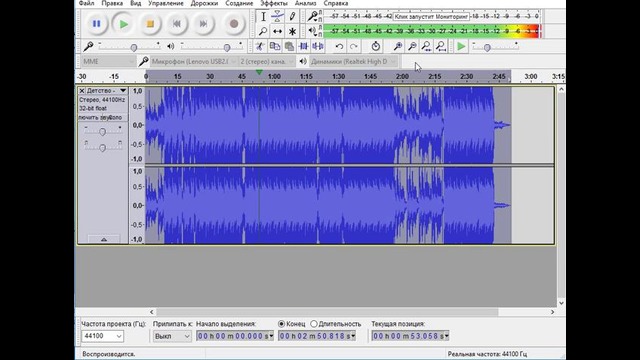Open the Эффекты menu

tap(274, 3)
